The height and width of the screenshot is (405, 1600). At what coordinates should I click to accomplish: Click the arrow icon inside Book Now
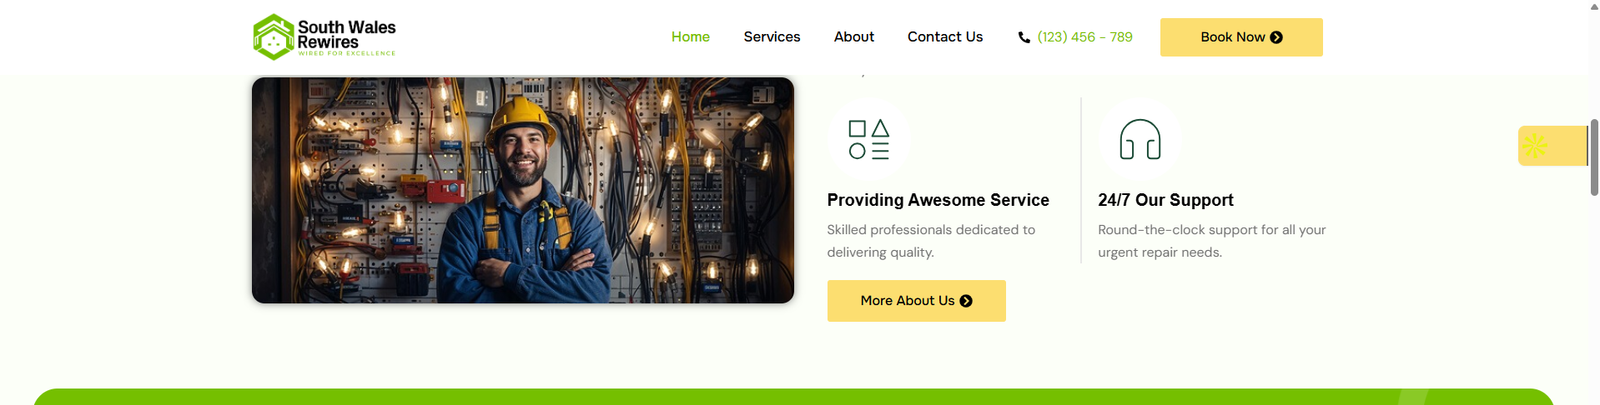[1276, 37]
